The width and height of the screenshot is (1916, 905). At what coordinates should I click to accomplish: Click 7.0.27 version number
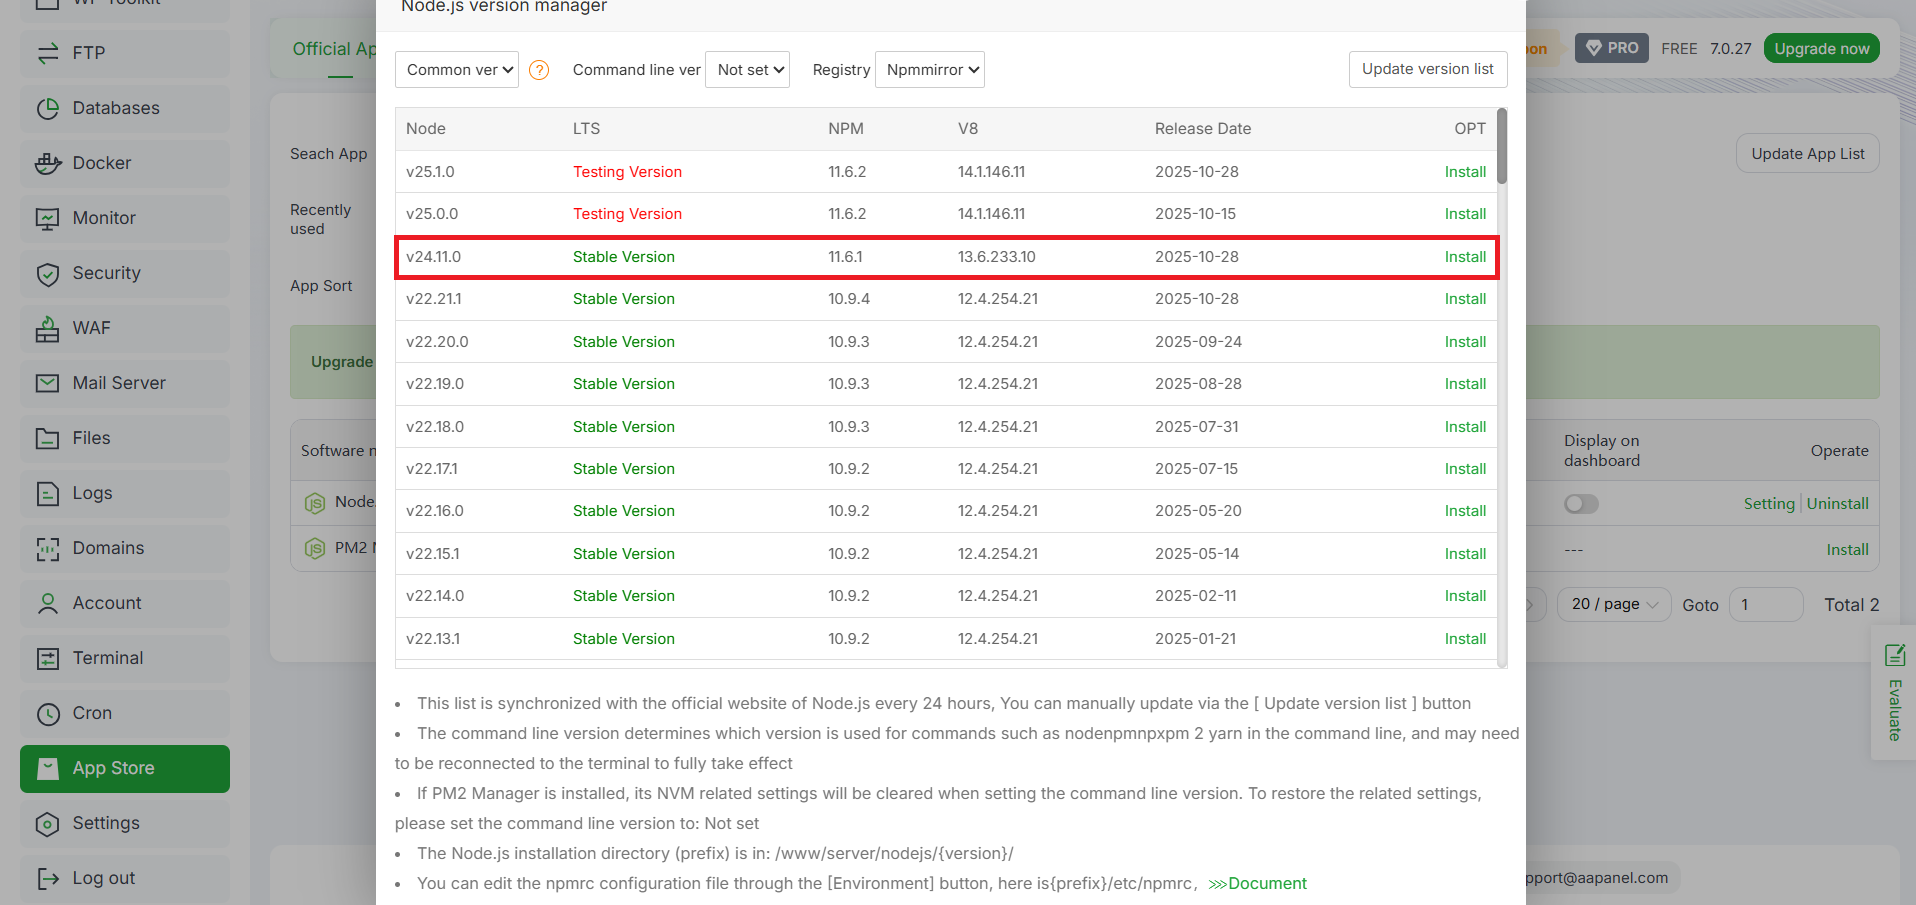click(1731, 49)
